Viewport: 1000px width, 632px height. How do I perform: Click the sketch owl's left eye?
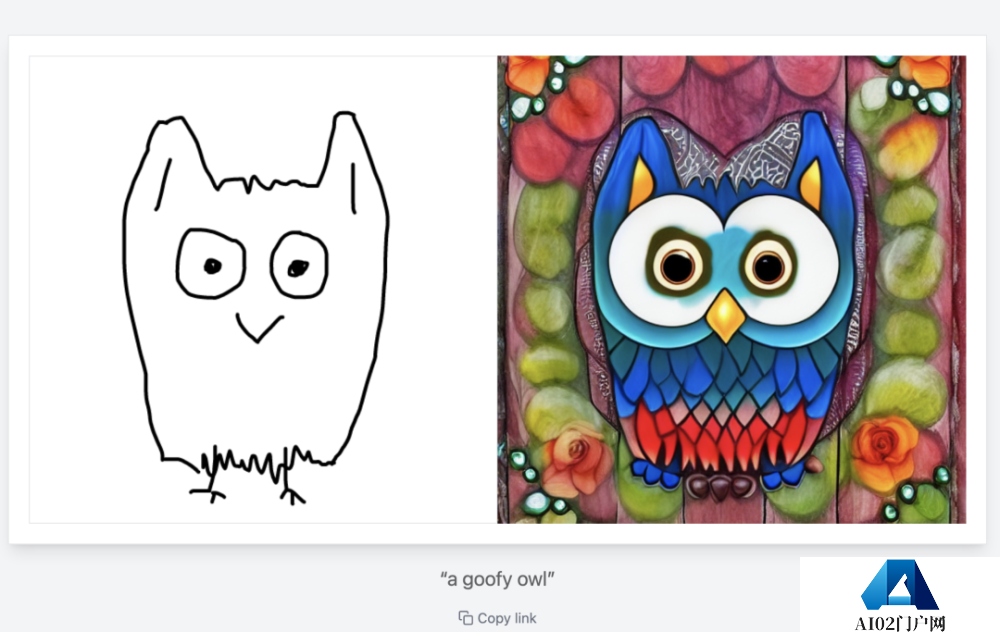pyautogui.click(x=211, y=263)
